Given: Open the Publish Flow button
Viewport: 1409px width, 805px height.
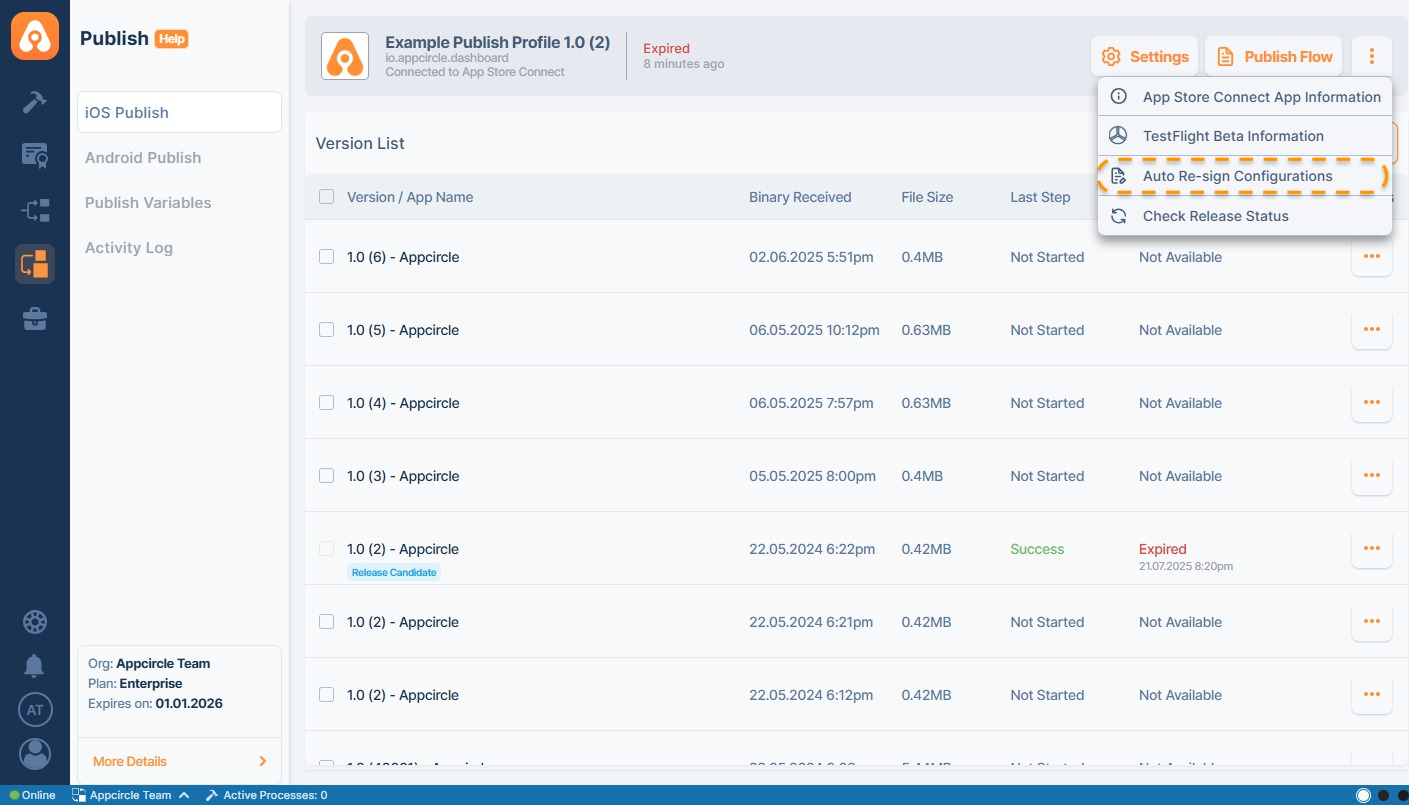Looking at the screenshot, I should click(x=1274, y=57).
